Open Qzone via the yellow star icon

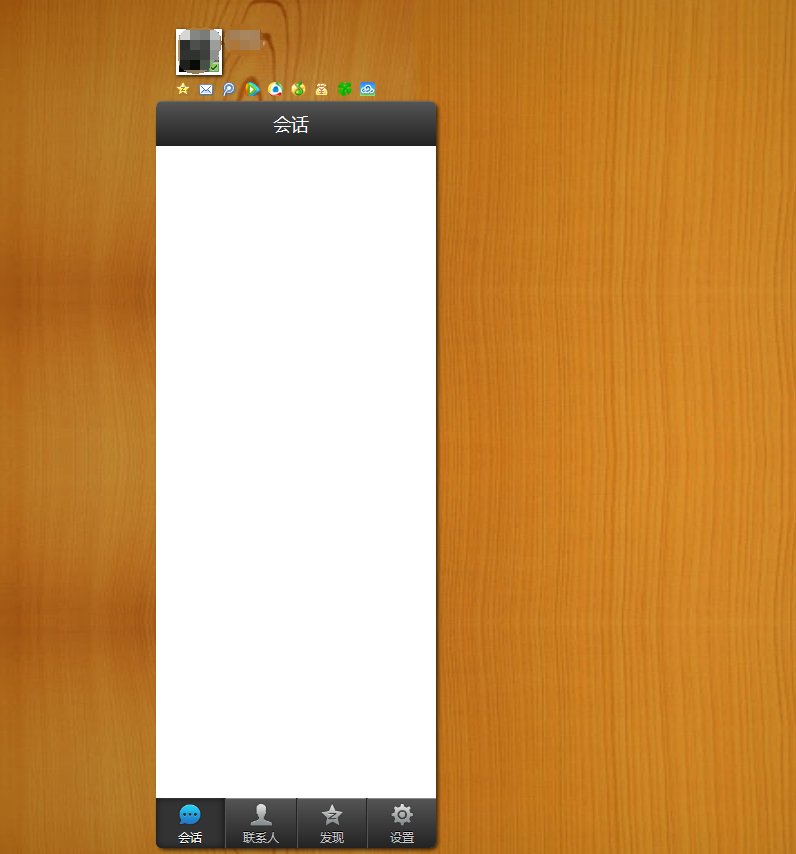[x=183, y=89]
